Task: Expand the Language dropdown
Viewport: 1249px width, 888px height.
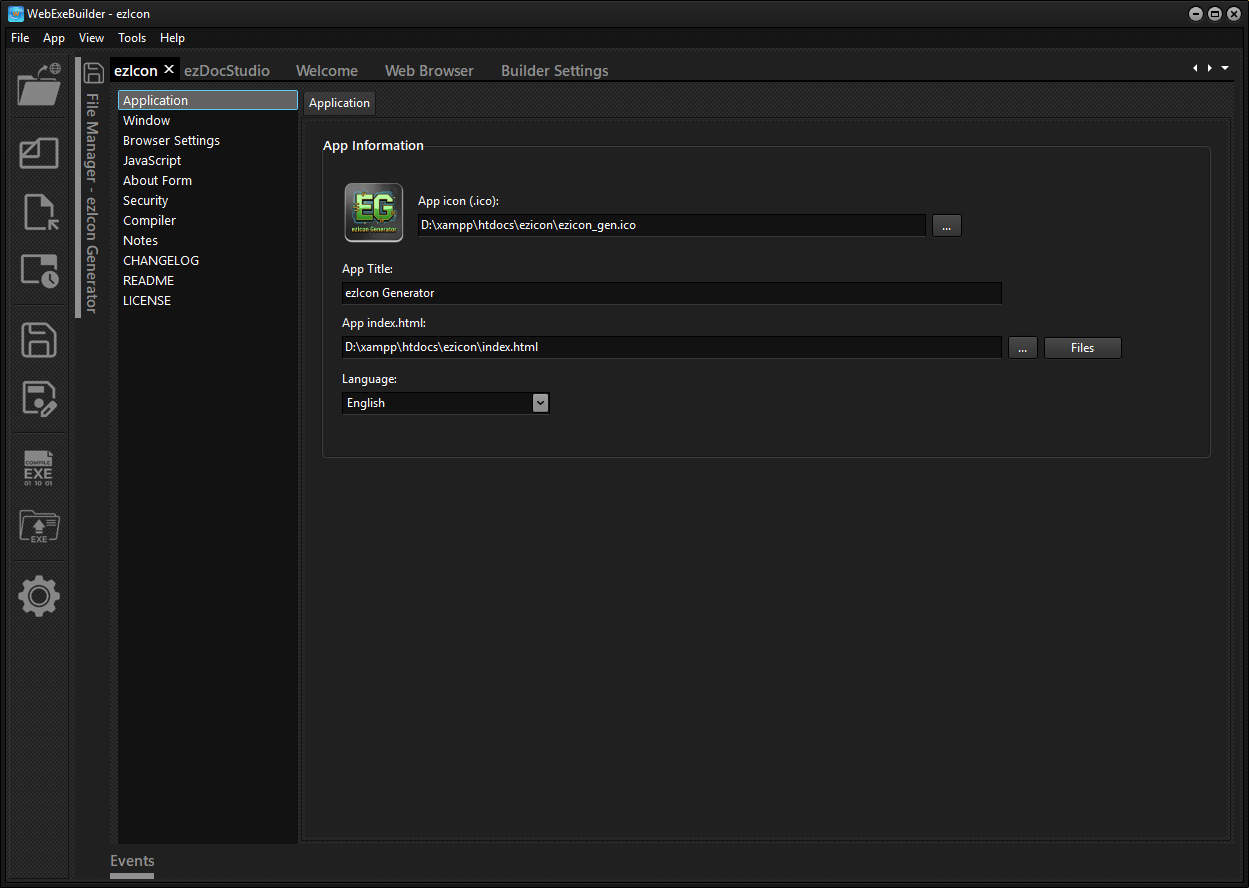Action: tap(540, 403)
